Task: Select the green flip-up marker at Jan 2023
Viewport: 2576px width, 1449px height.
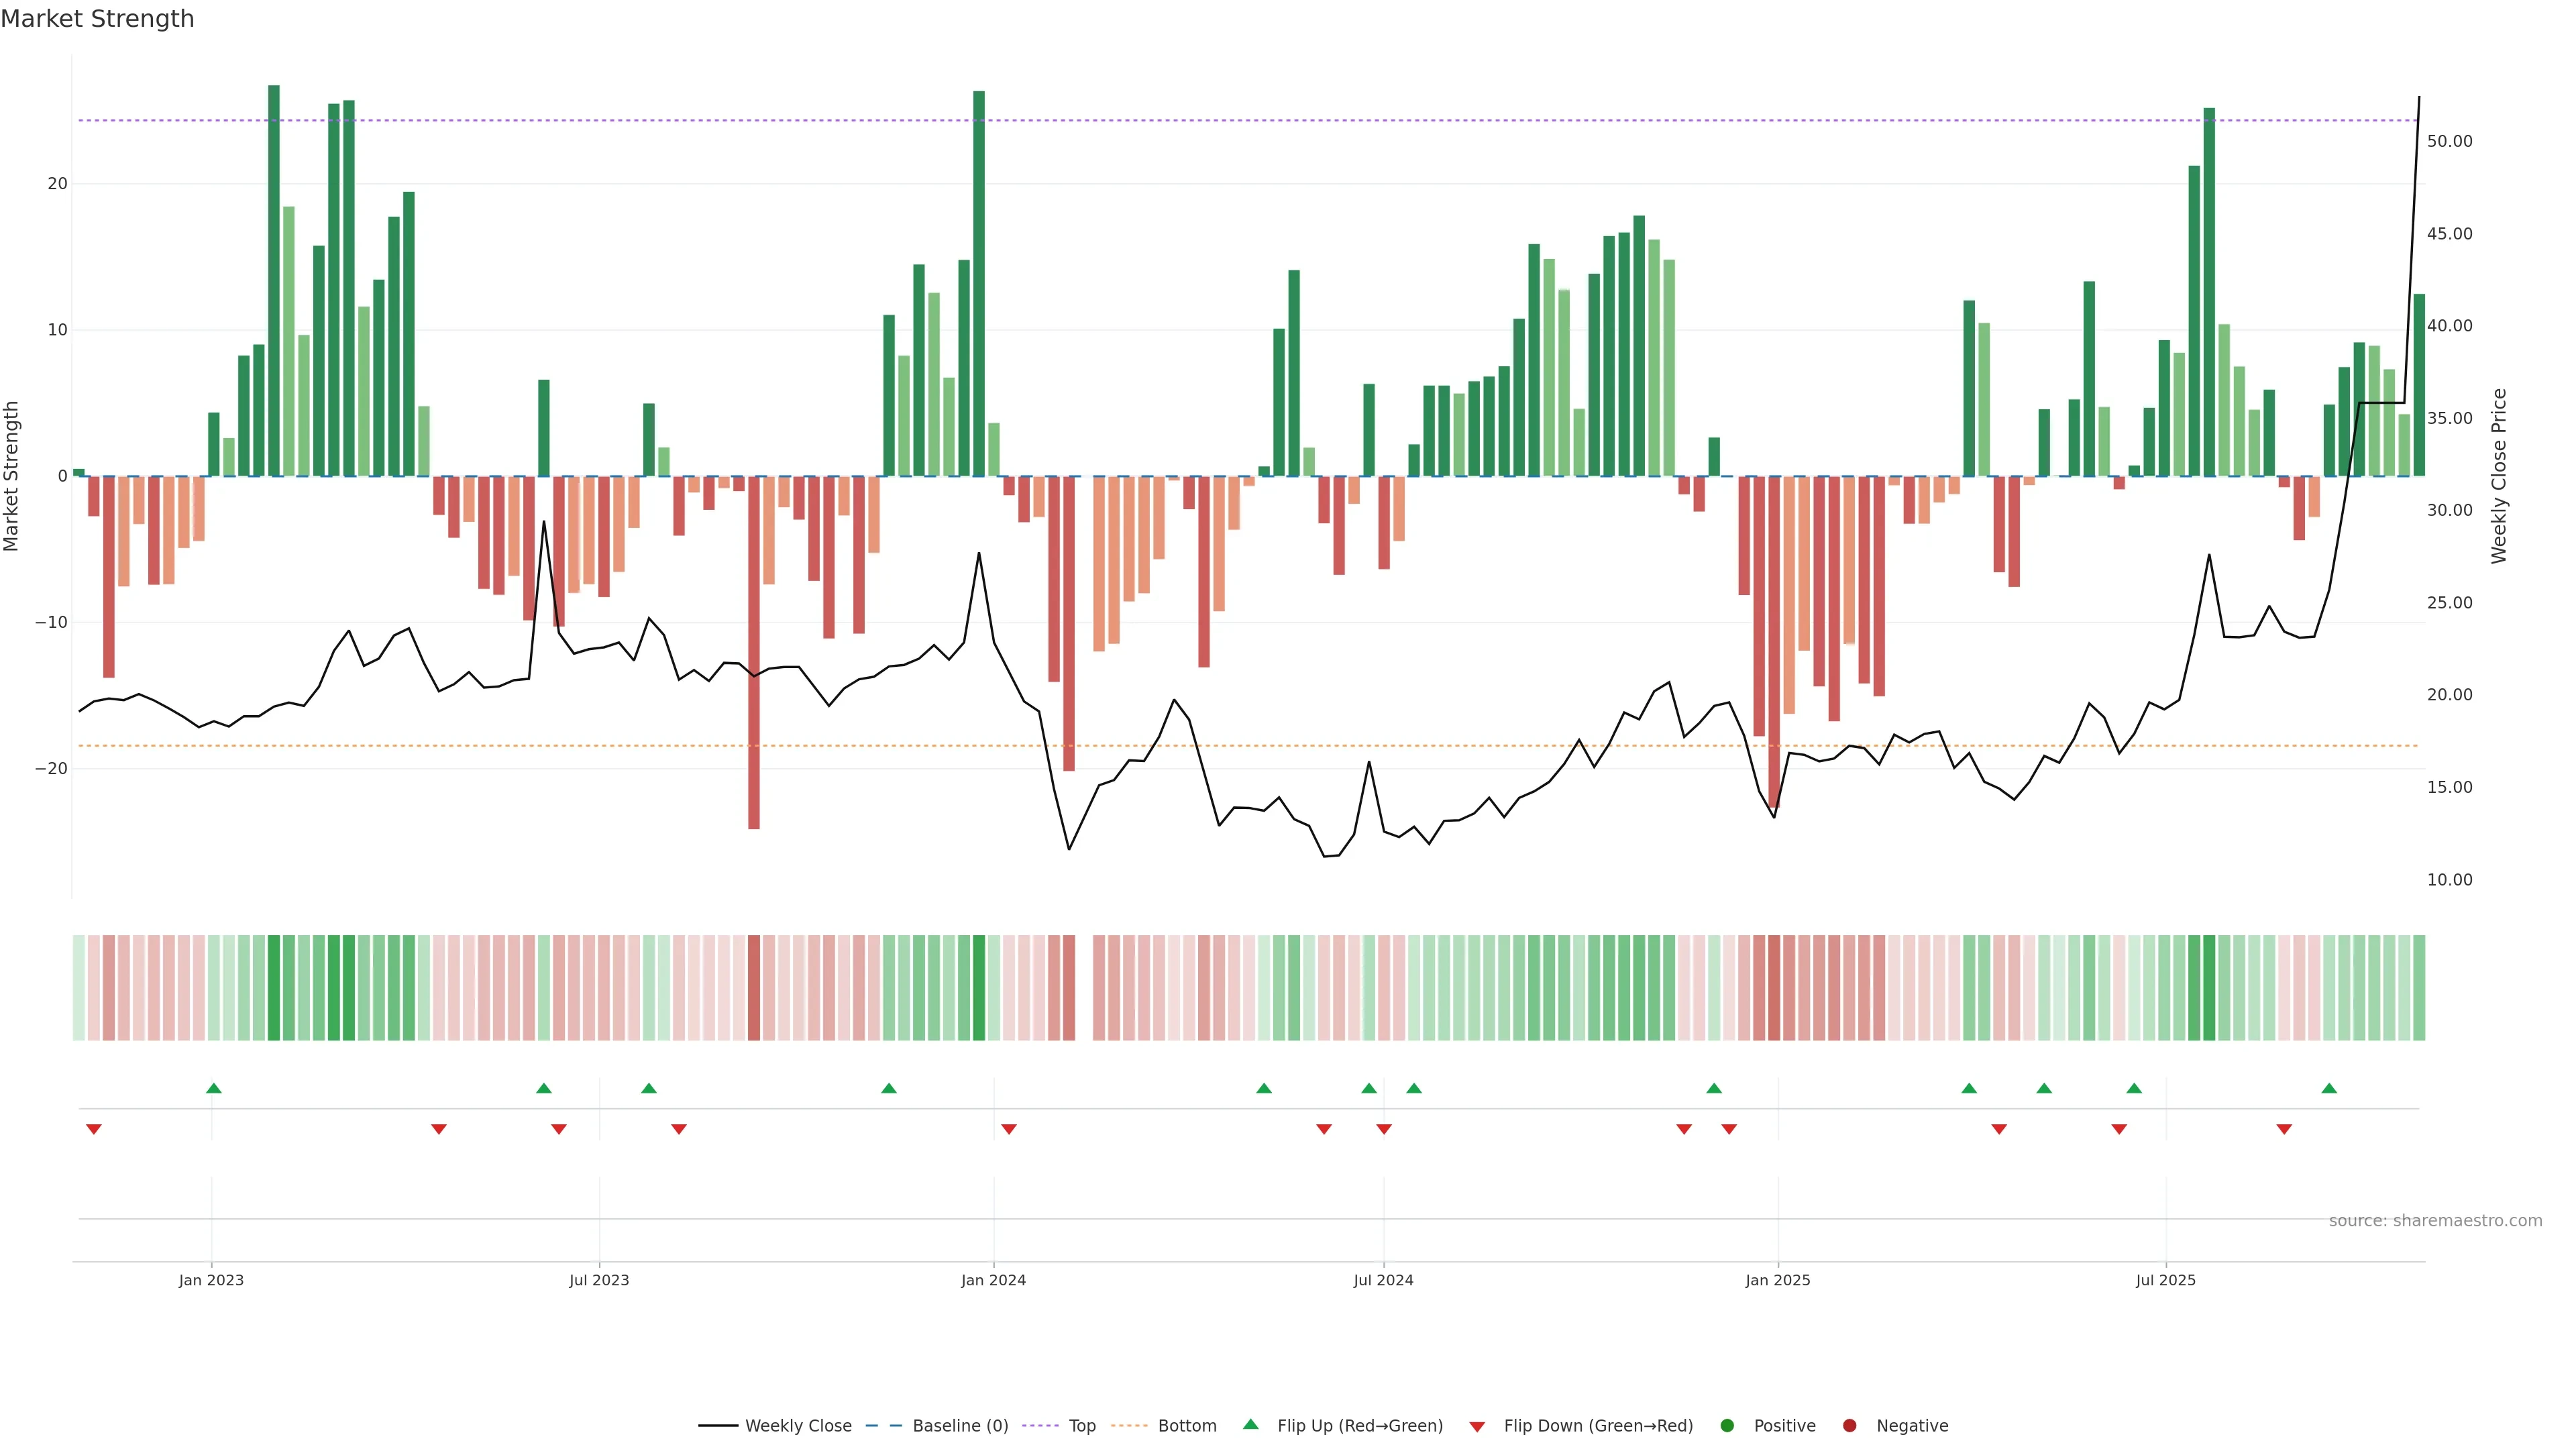Action: pos(214,1088)
